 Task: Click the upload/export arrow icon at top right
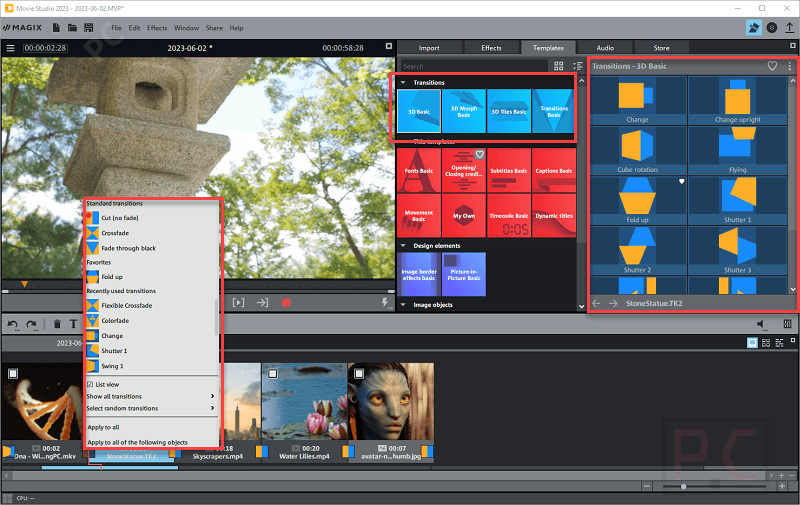(x=789, y=28)
